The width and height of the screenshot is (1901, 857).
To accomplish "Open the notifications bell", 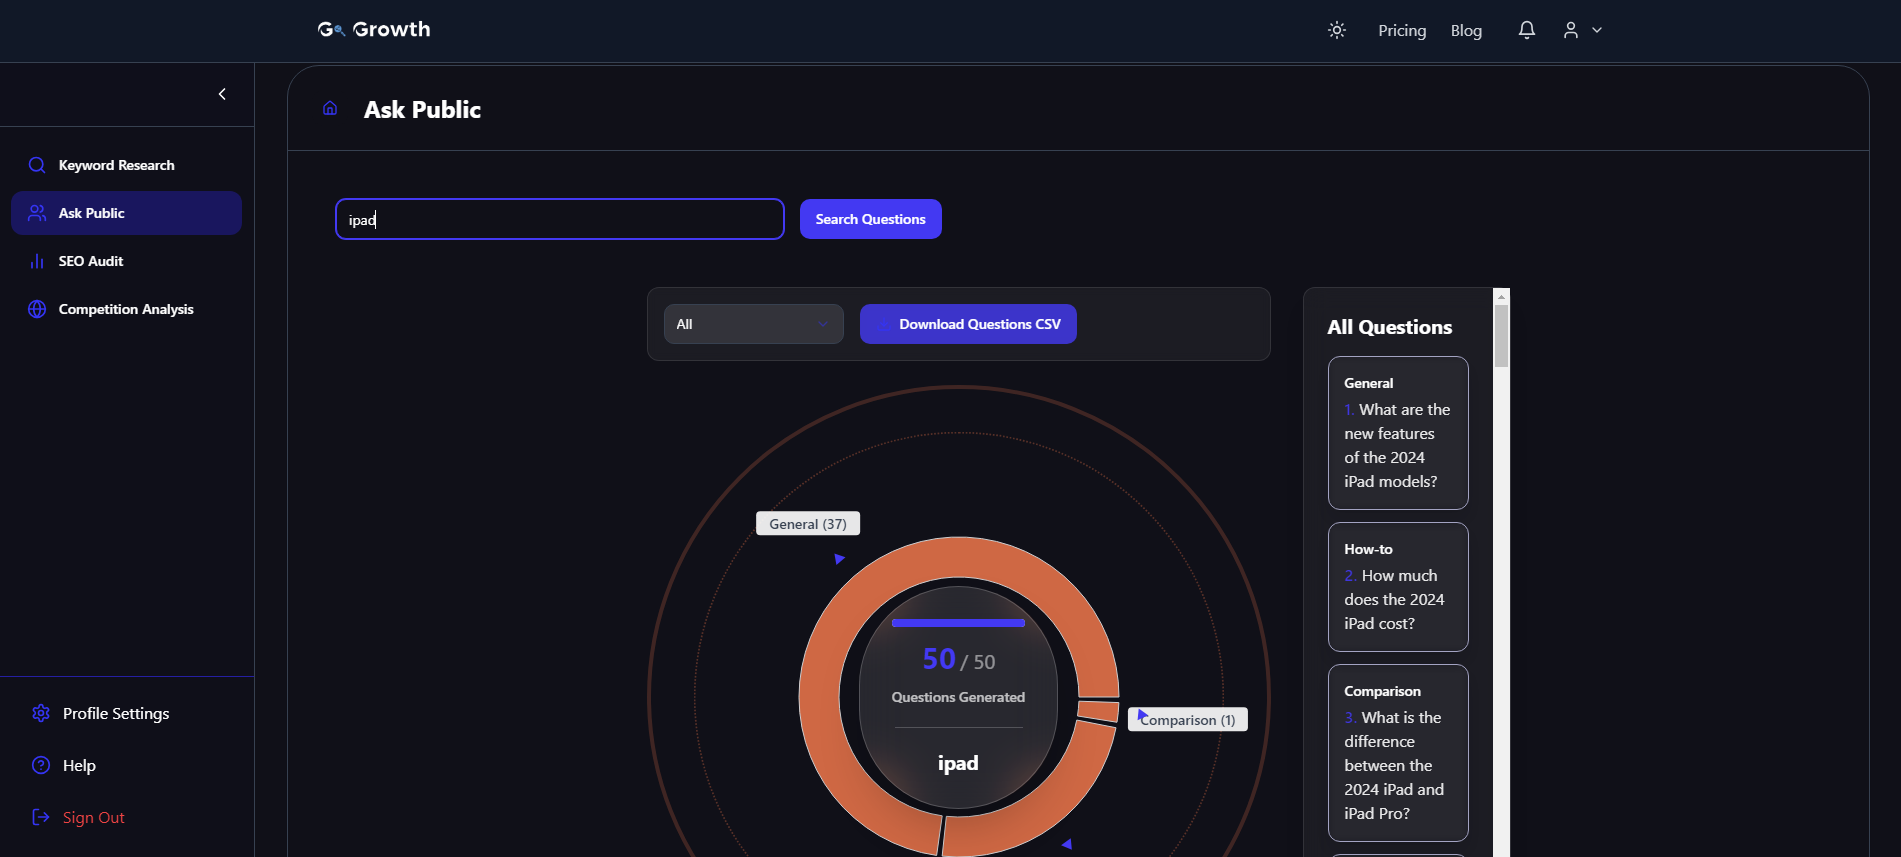I will pos(1526,30).
